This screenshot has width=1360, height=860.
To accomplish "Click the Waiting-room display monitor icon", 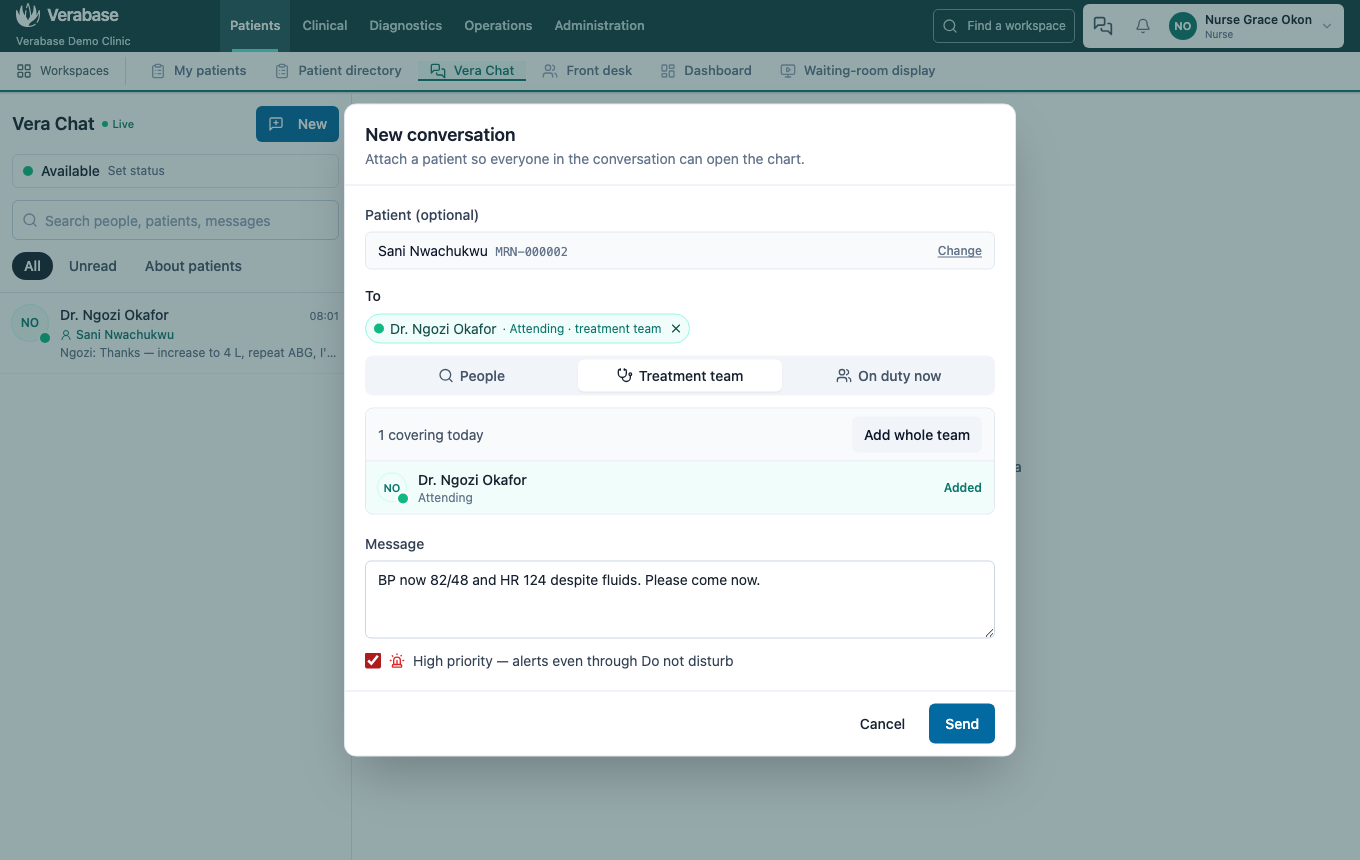I will (788, 71).
